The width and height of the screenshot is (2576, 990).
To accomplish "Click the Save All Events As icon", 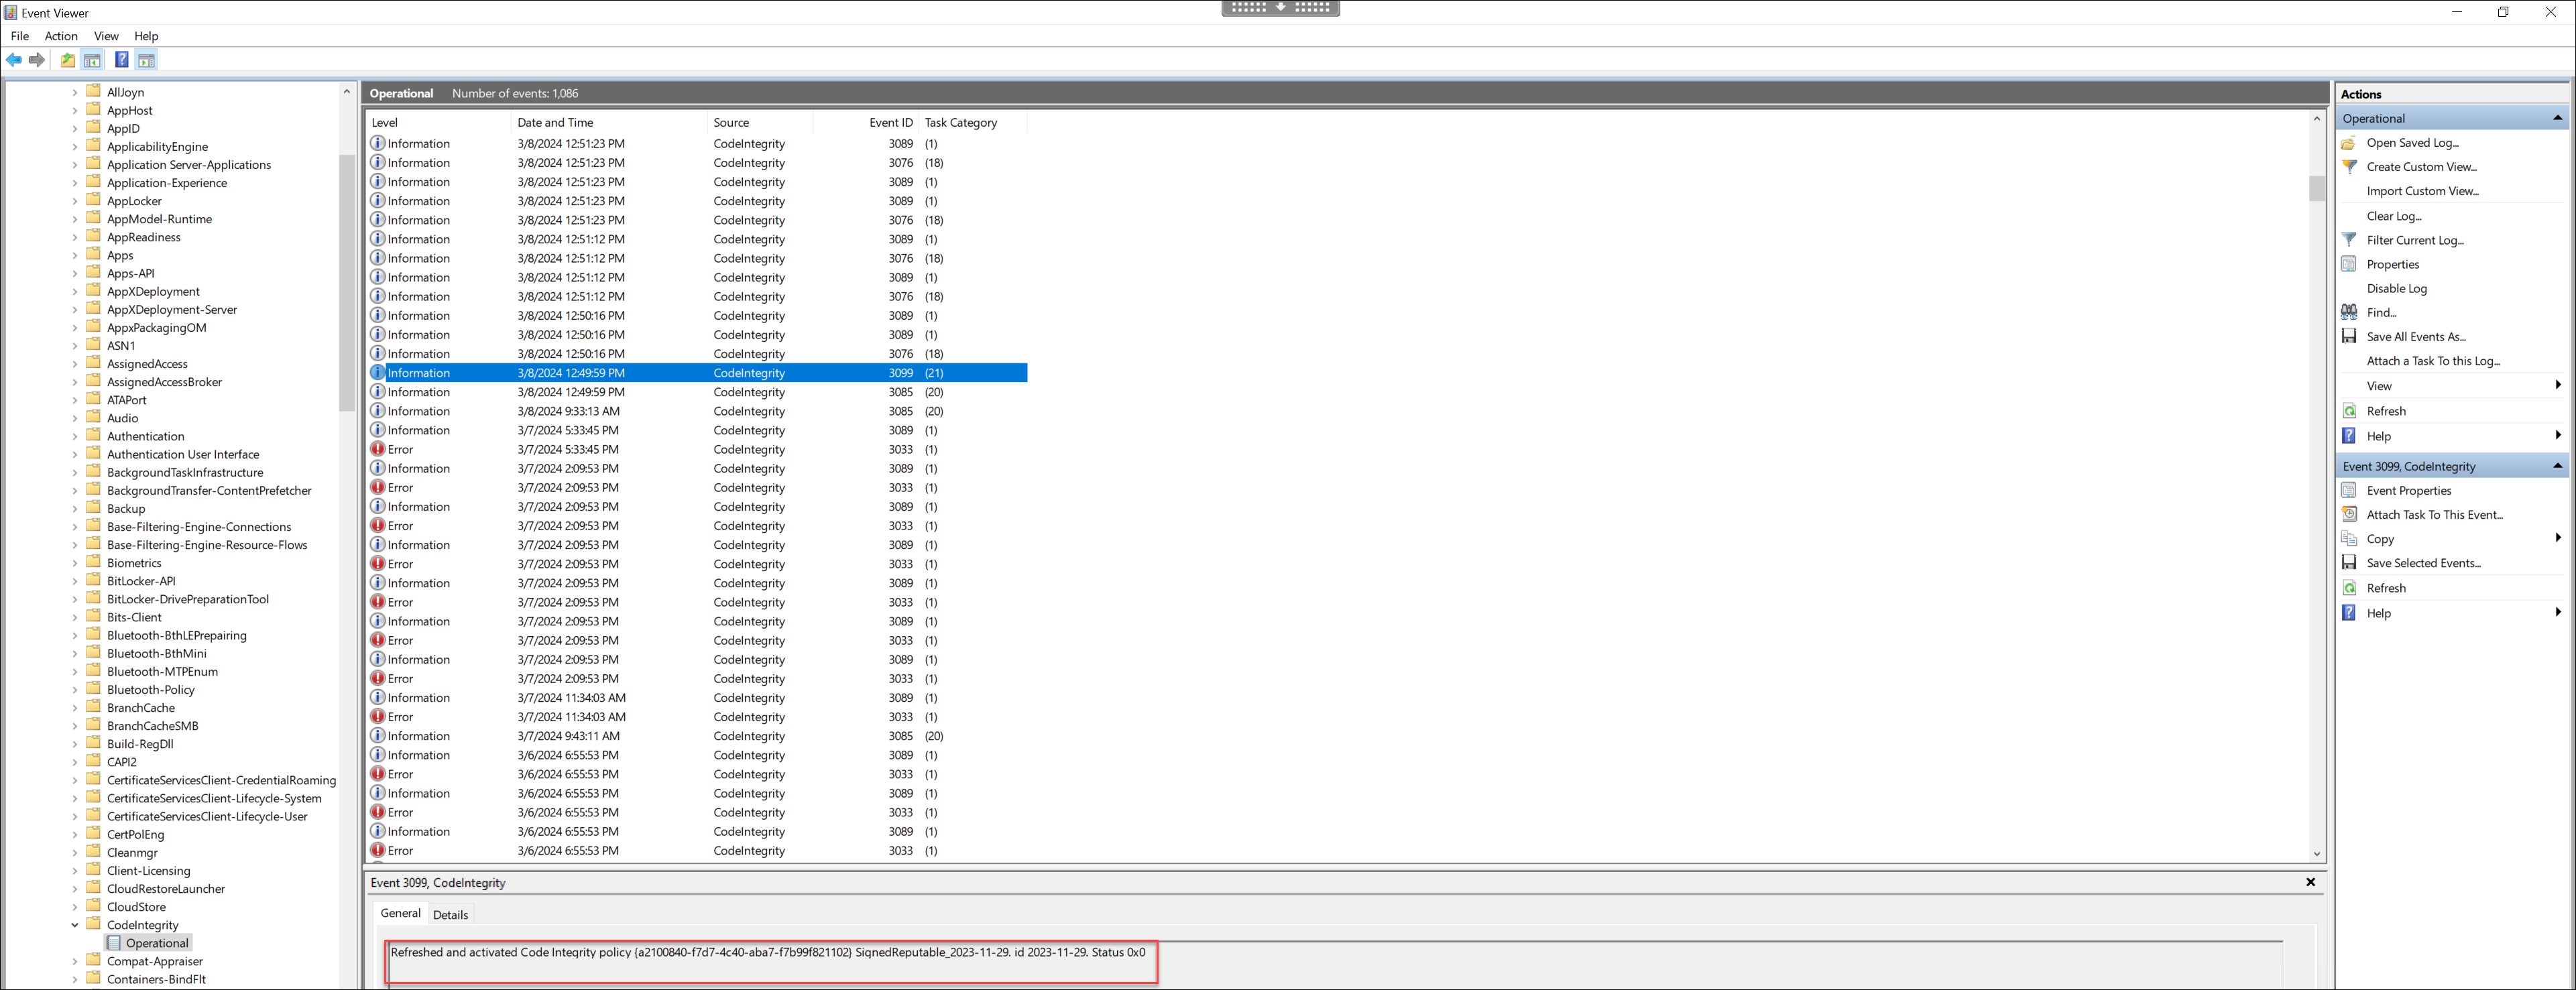I will [x=2349, y=336].
